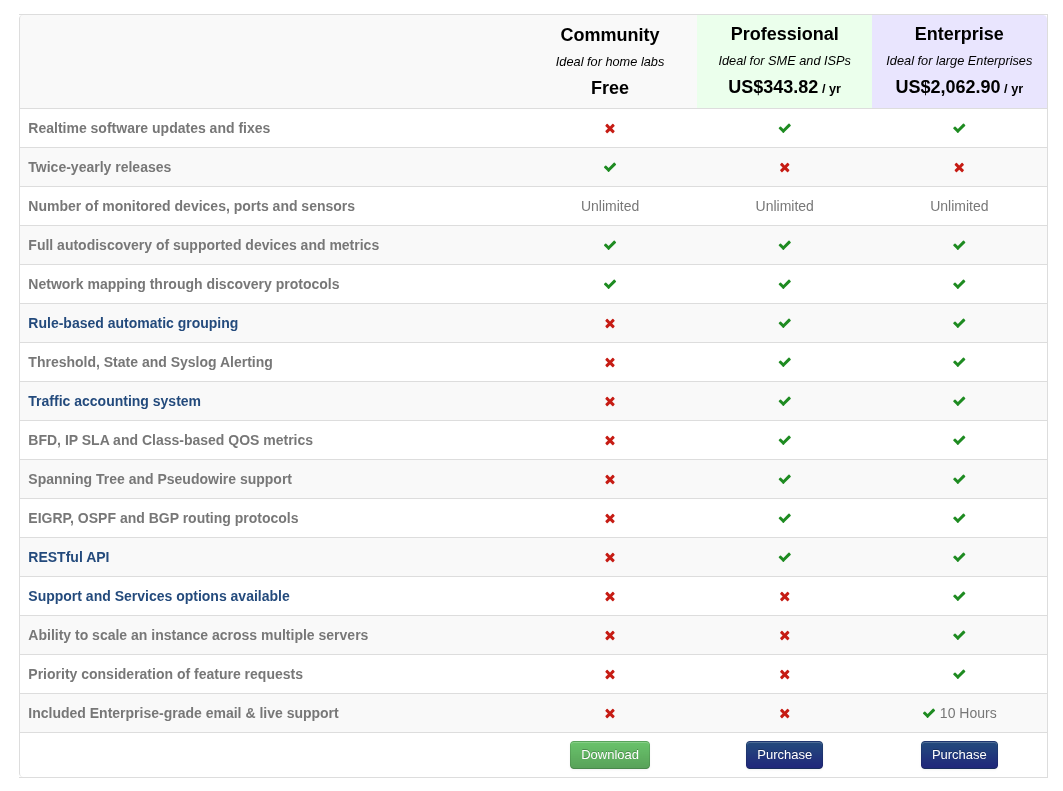The height and width of the screenshot is (791, 1063).
Task: Click Professional red cross for Priority feature requests
Action: point(785,674)
